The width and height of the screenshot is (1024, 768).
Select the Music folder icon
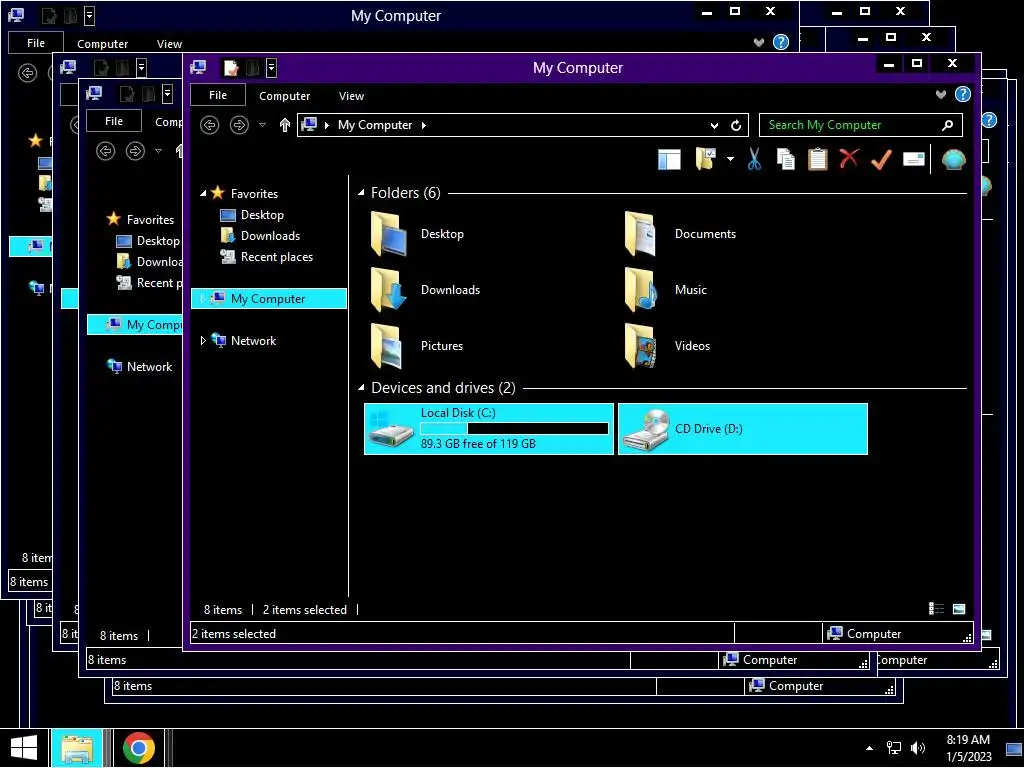tap(641, 290)
